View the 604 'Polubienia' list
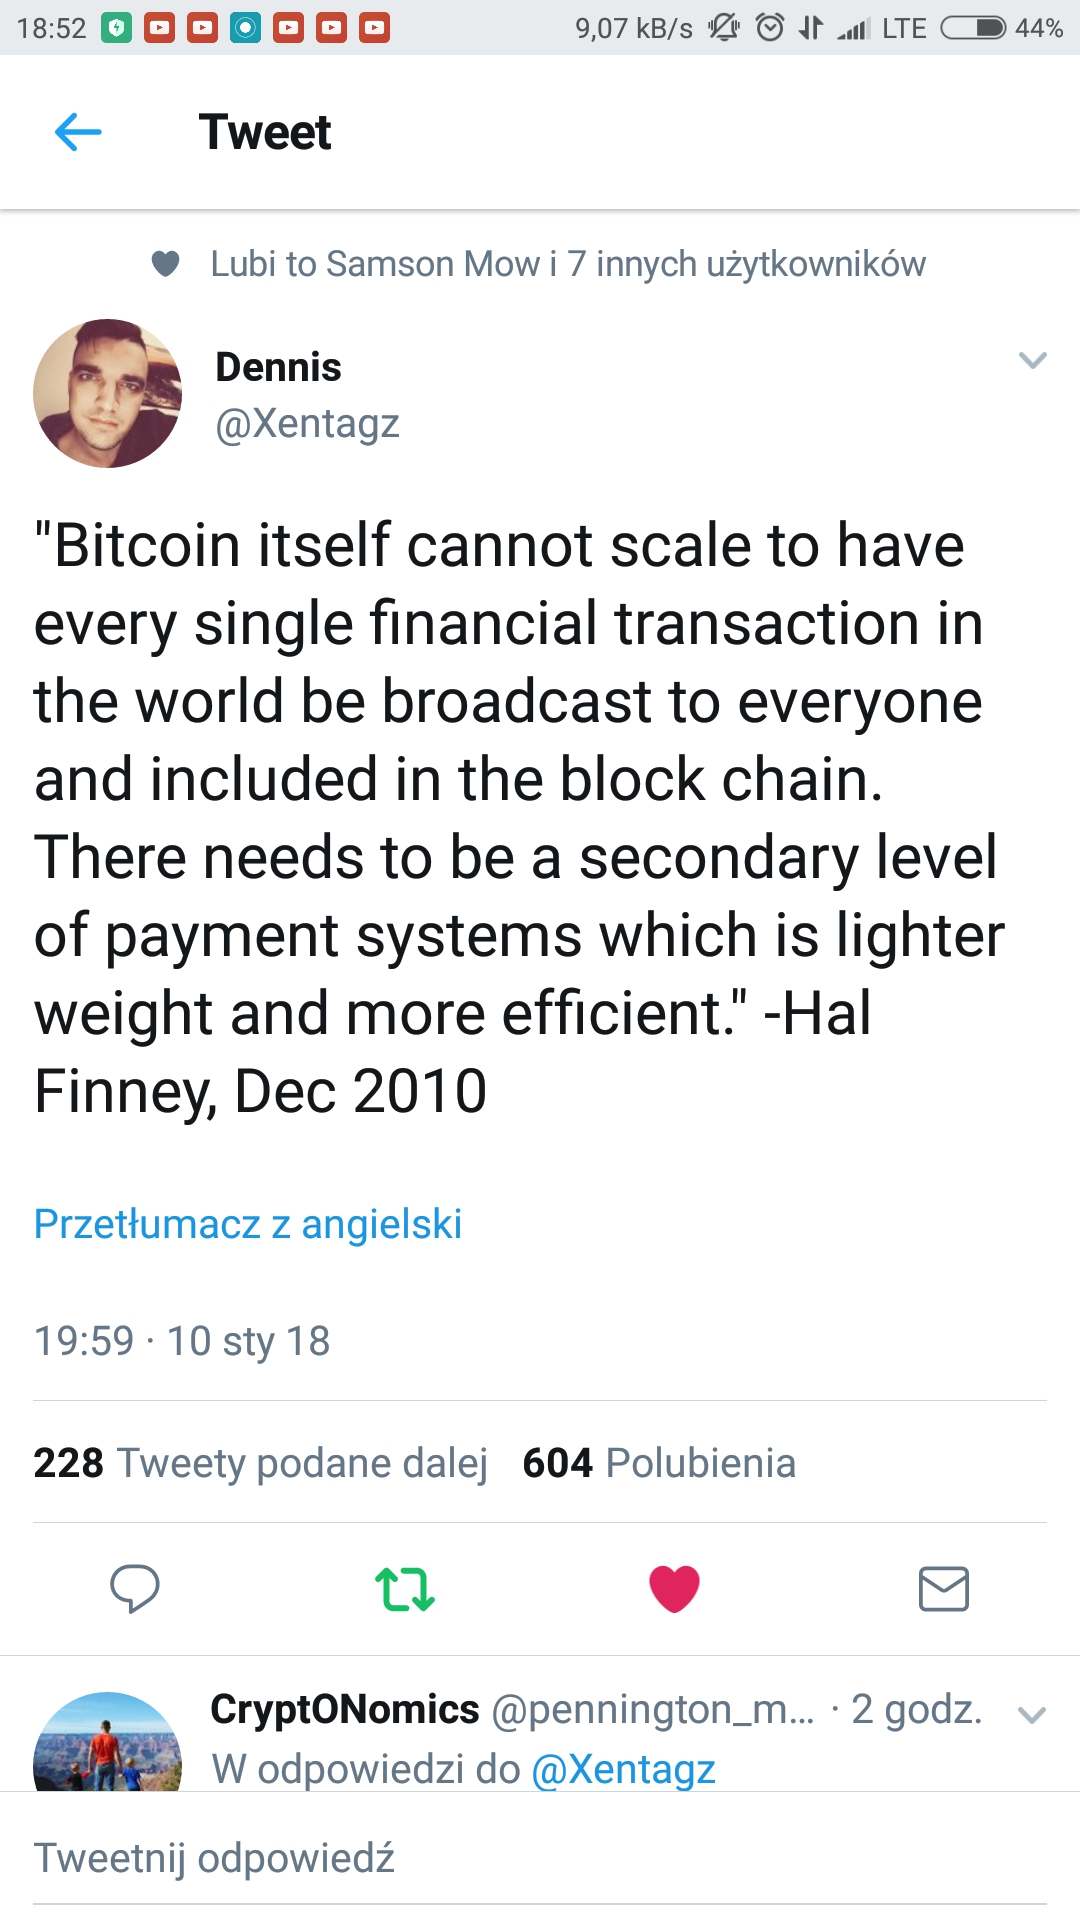This screenshot has height=1920, width=1080. [659, 1463]
